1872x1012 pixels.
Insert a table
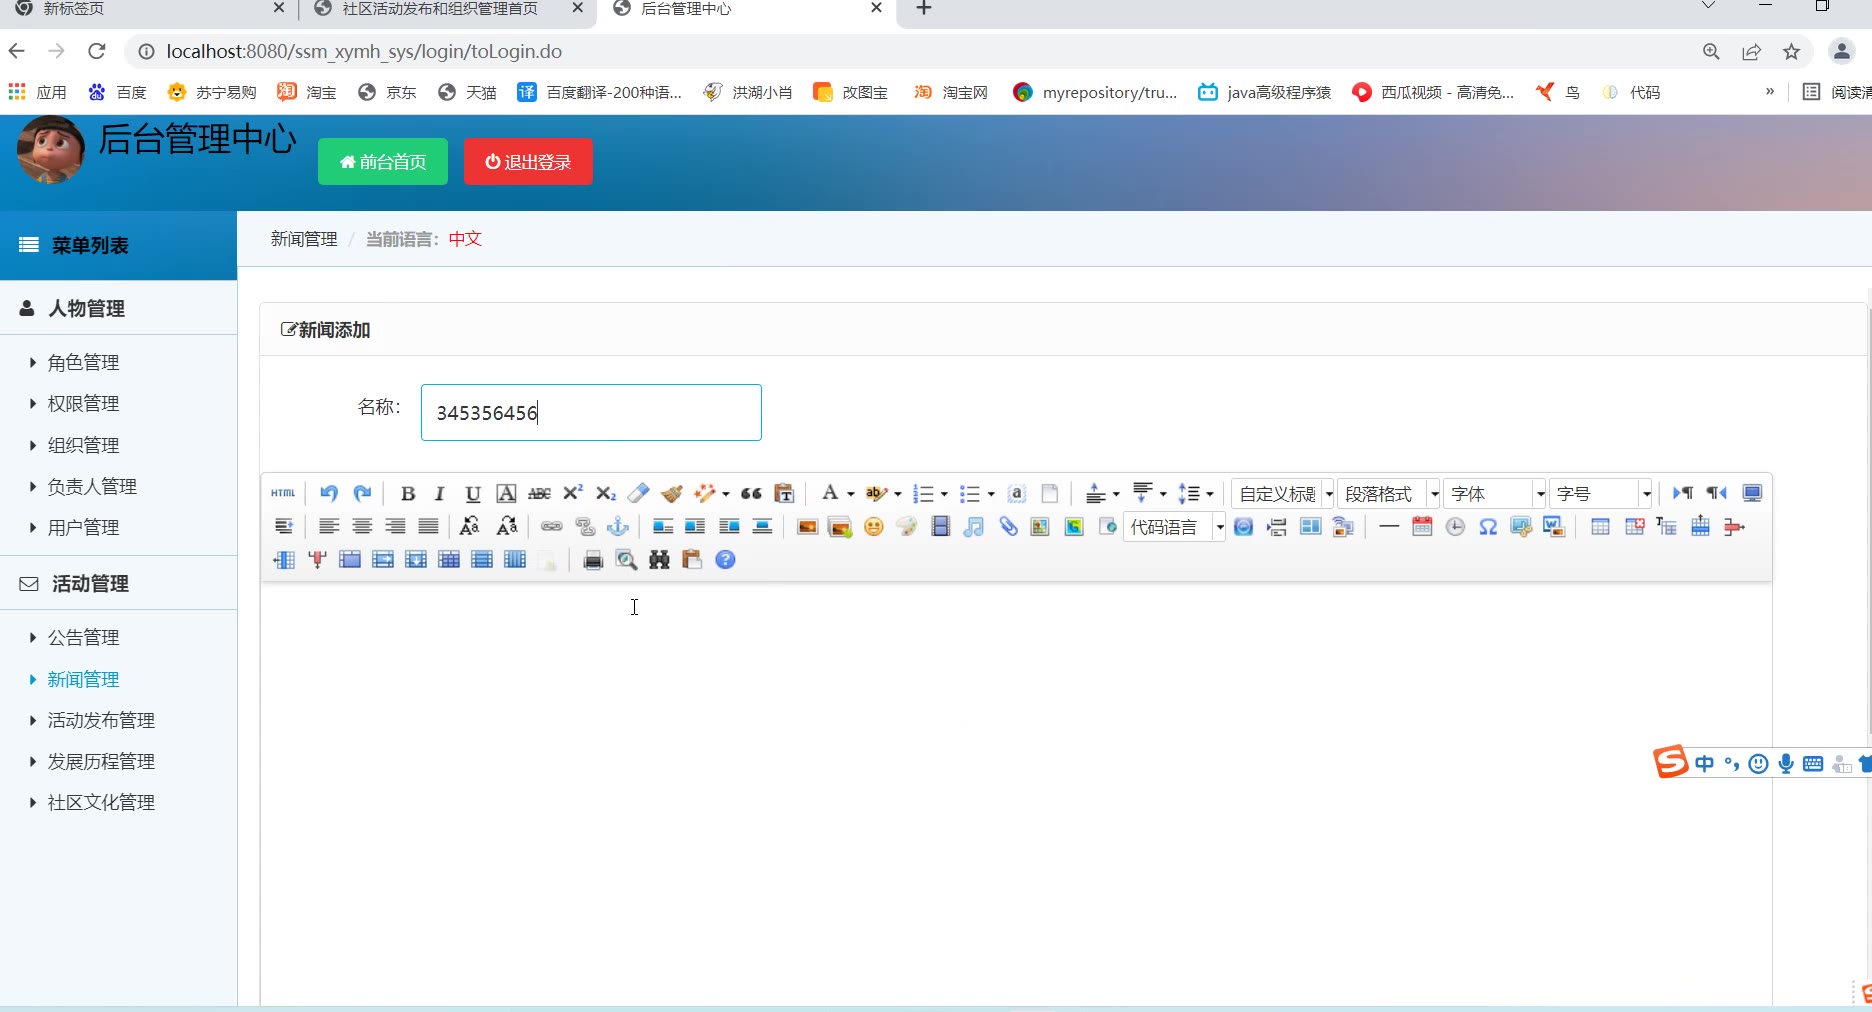click(1600, 526)
